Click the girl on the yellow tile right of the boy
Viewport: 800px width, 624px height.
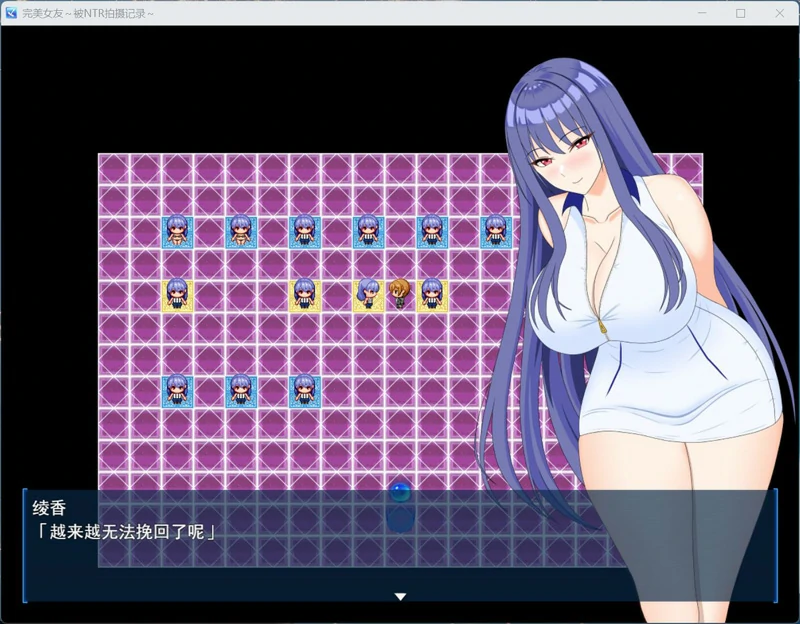point(432,293)
